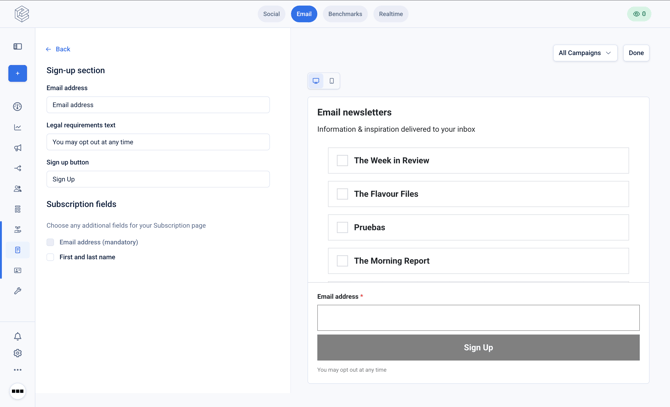Click the blue plus create button
Viewport: 670px width, 407px height.
coord(18,73)
